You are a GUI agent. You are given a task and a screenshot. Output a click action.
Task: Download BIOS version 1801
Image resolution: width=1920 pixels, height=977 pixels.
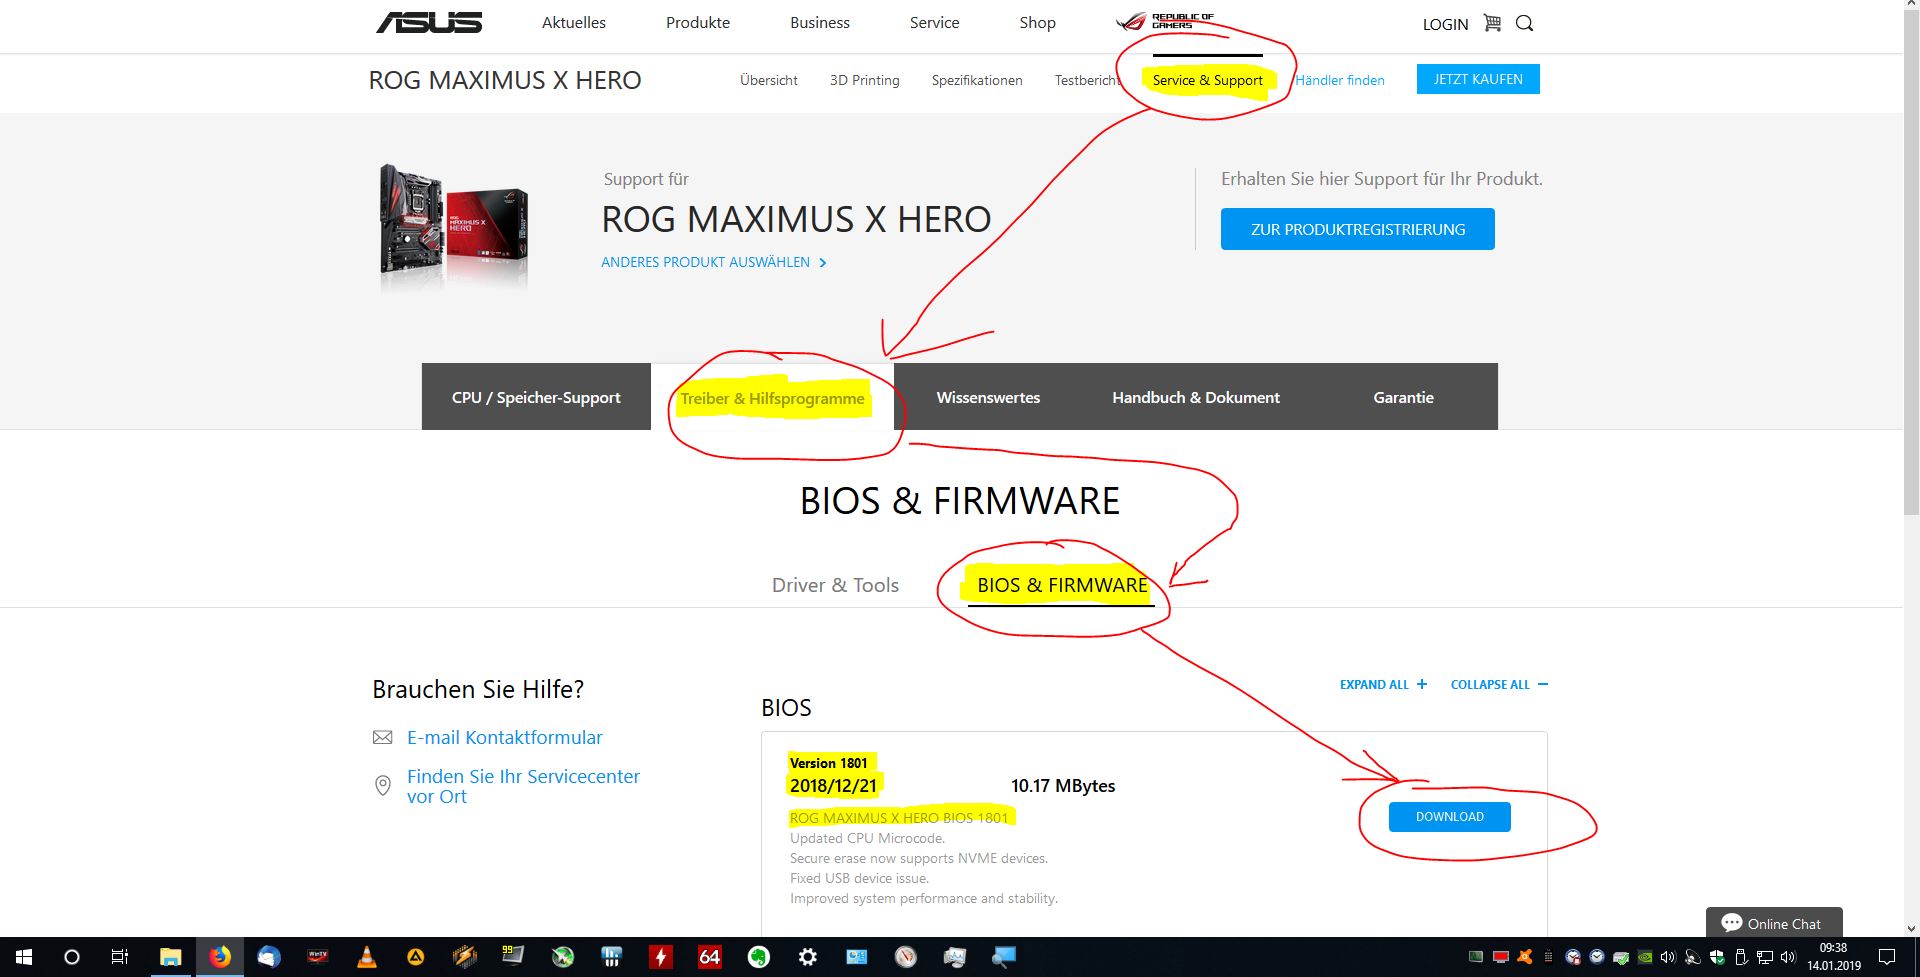coord(1450,817)
